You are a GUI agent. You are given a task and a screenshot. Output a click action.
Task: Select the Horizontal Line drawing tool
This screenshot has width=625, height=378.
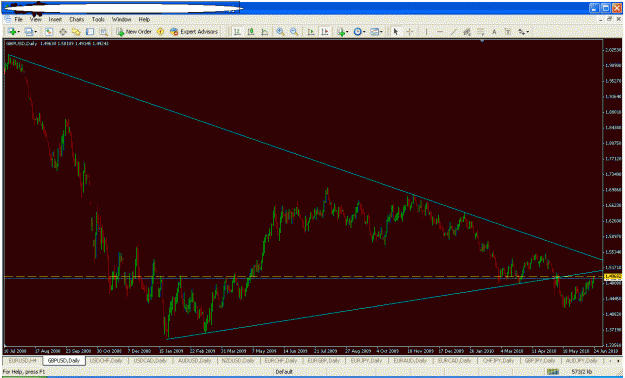point(440,32)
